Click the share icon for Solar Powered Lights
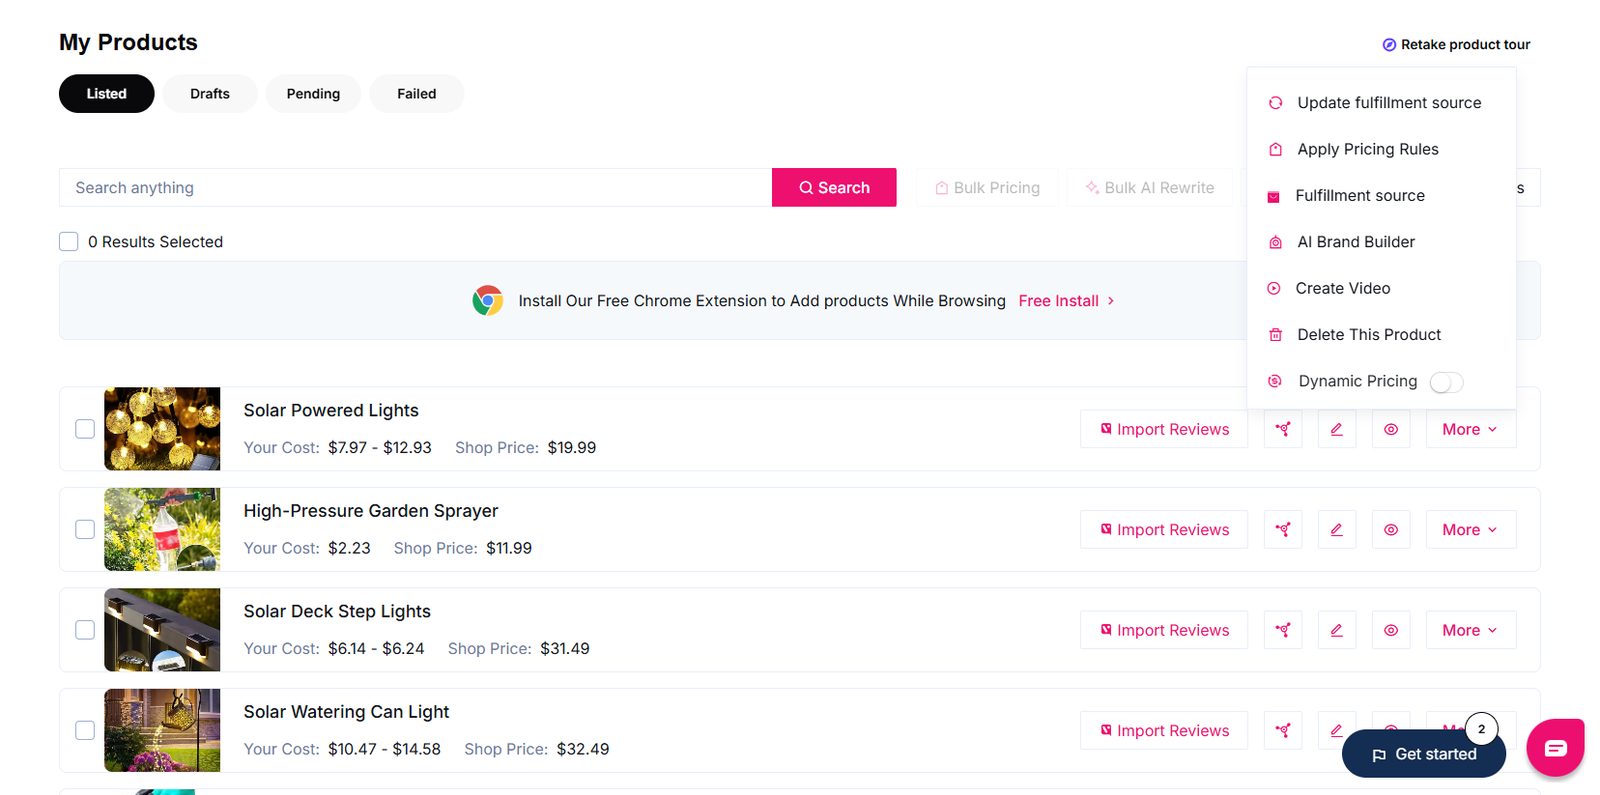This screenshot has width=1600, height=795. point(1283,429)
